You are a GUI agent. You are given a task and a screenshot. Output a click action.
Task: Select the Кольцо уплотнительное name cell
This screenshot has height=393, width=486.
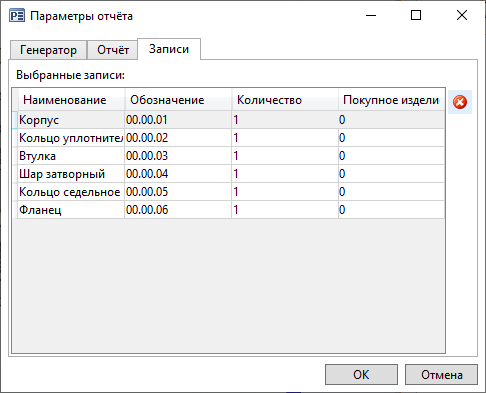[x=71, y=138]
